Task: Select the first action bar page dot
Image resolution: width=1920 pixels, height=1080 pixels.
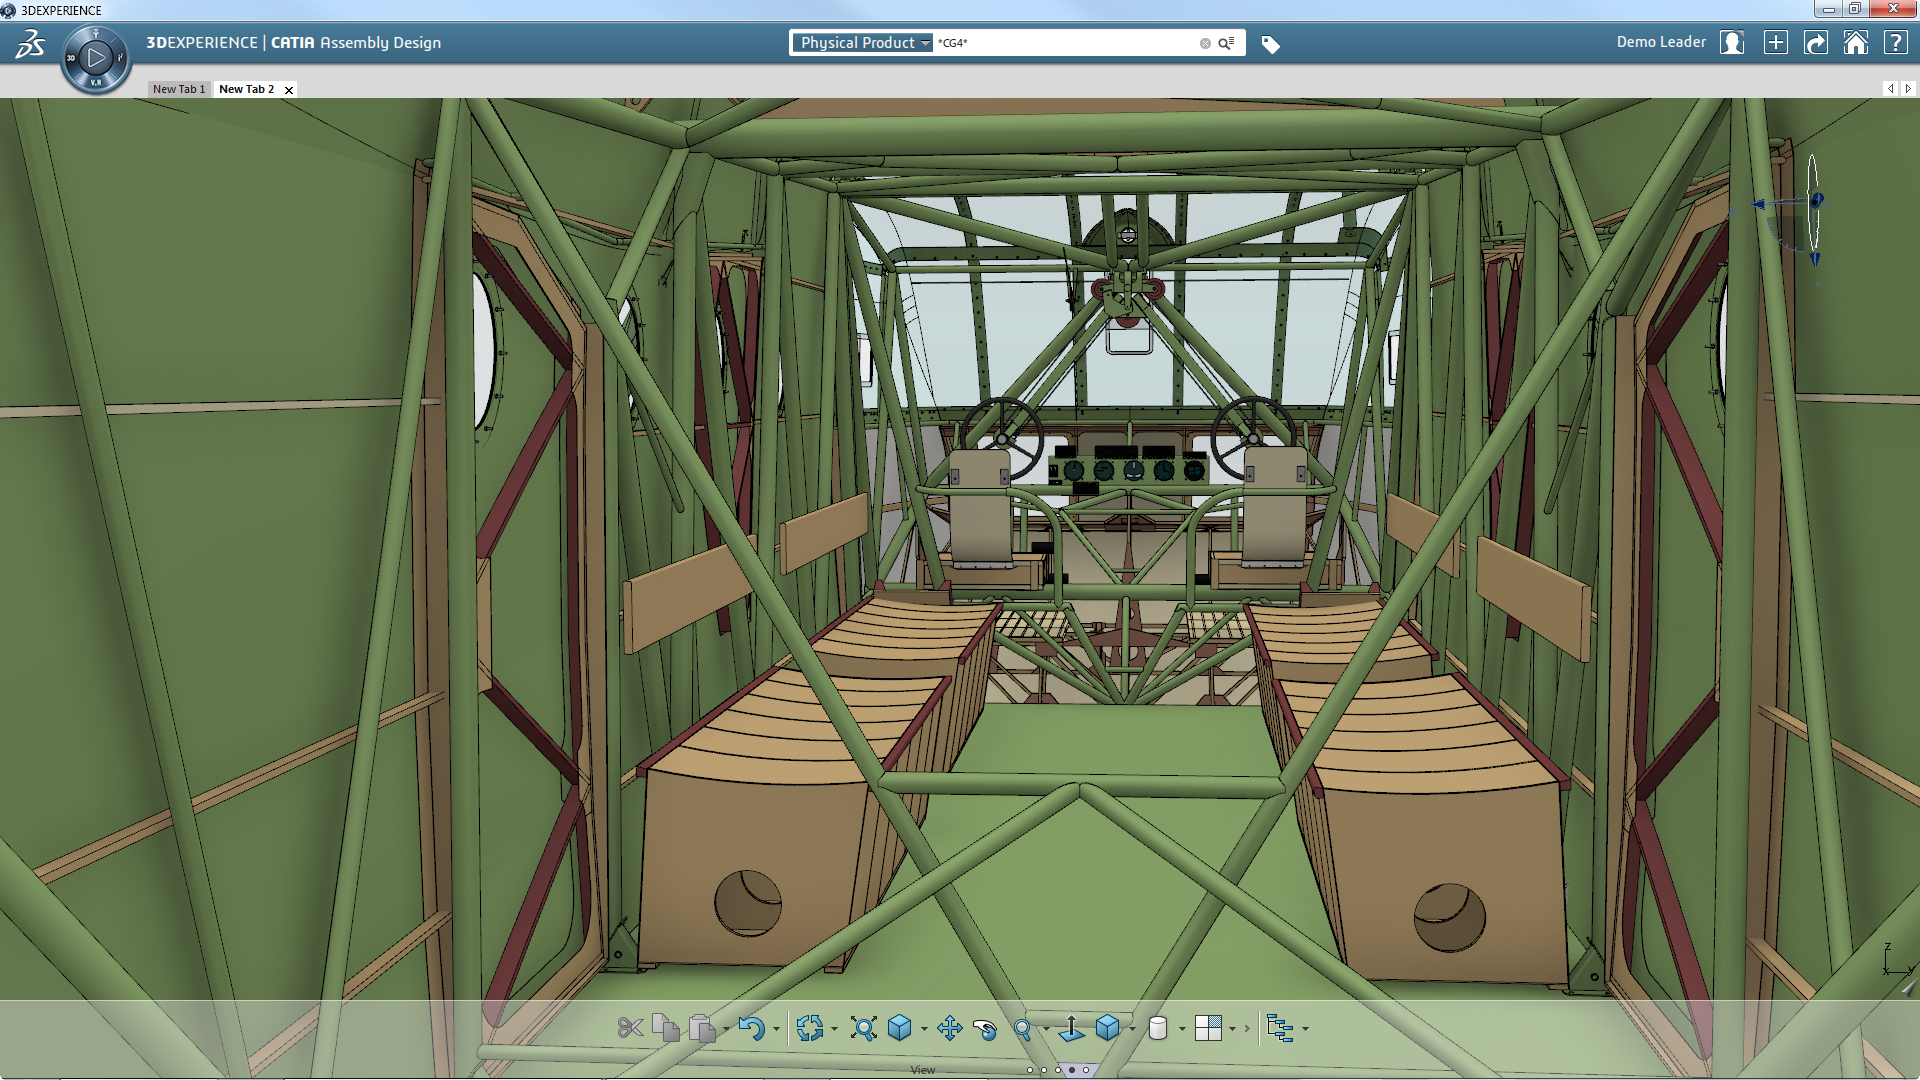Action: [1030, 1070]
